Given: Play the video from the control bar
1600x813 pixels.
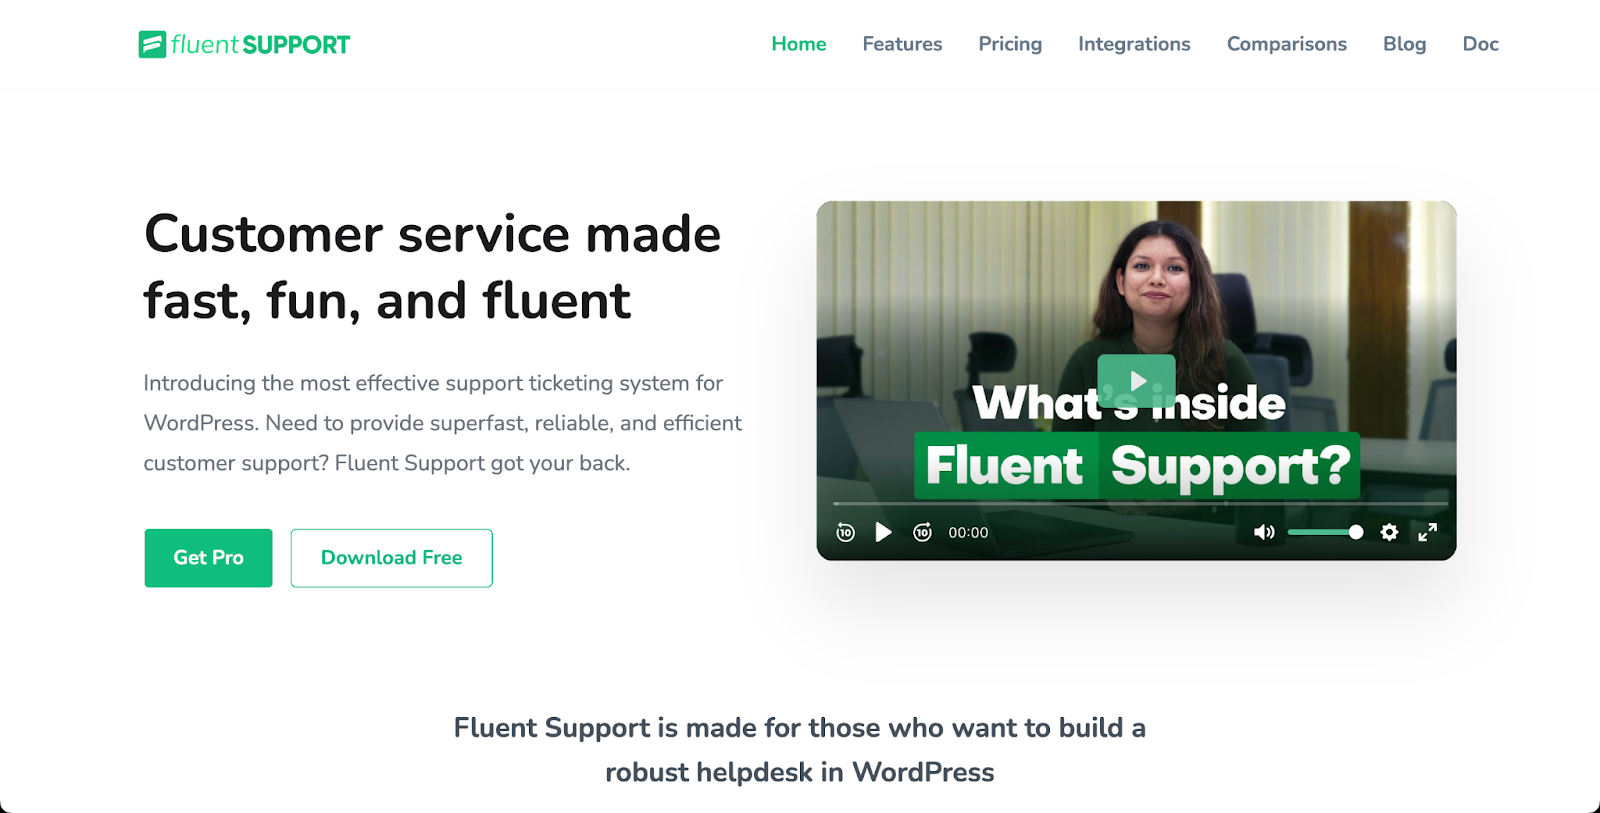Looking at the screenshot, I should (x=883, y=532).
